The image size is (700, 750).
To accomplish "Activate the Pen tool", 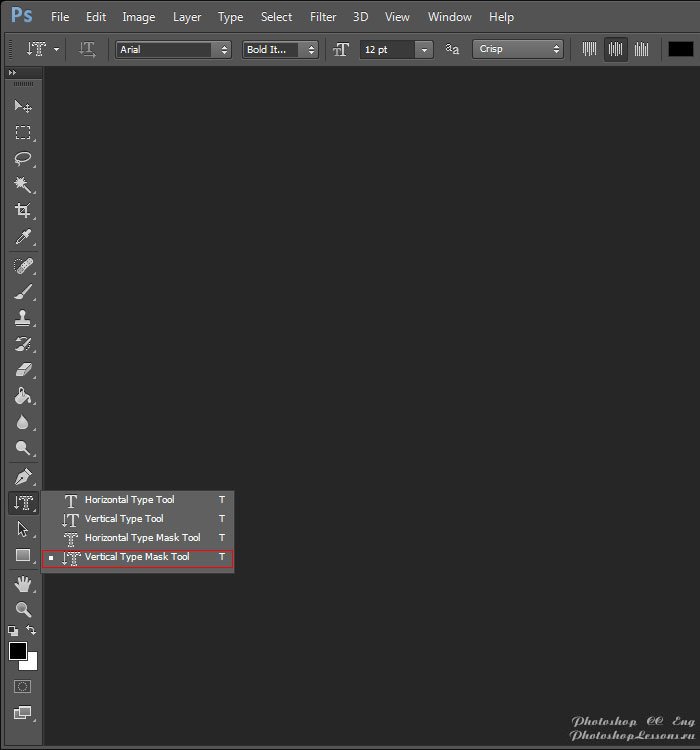I will [x=22, y=476].
